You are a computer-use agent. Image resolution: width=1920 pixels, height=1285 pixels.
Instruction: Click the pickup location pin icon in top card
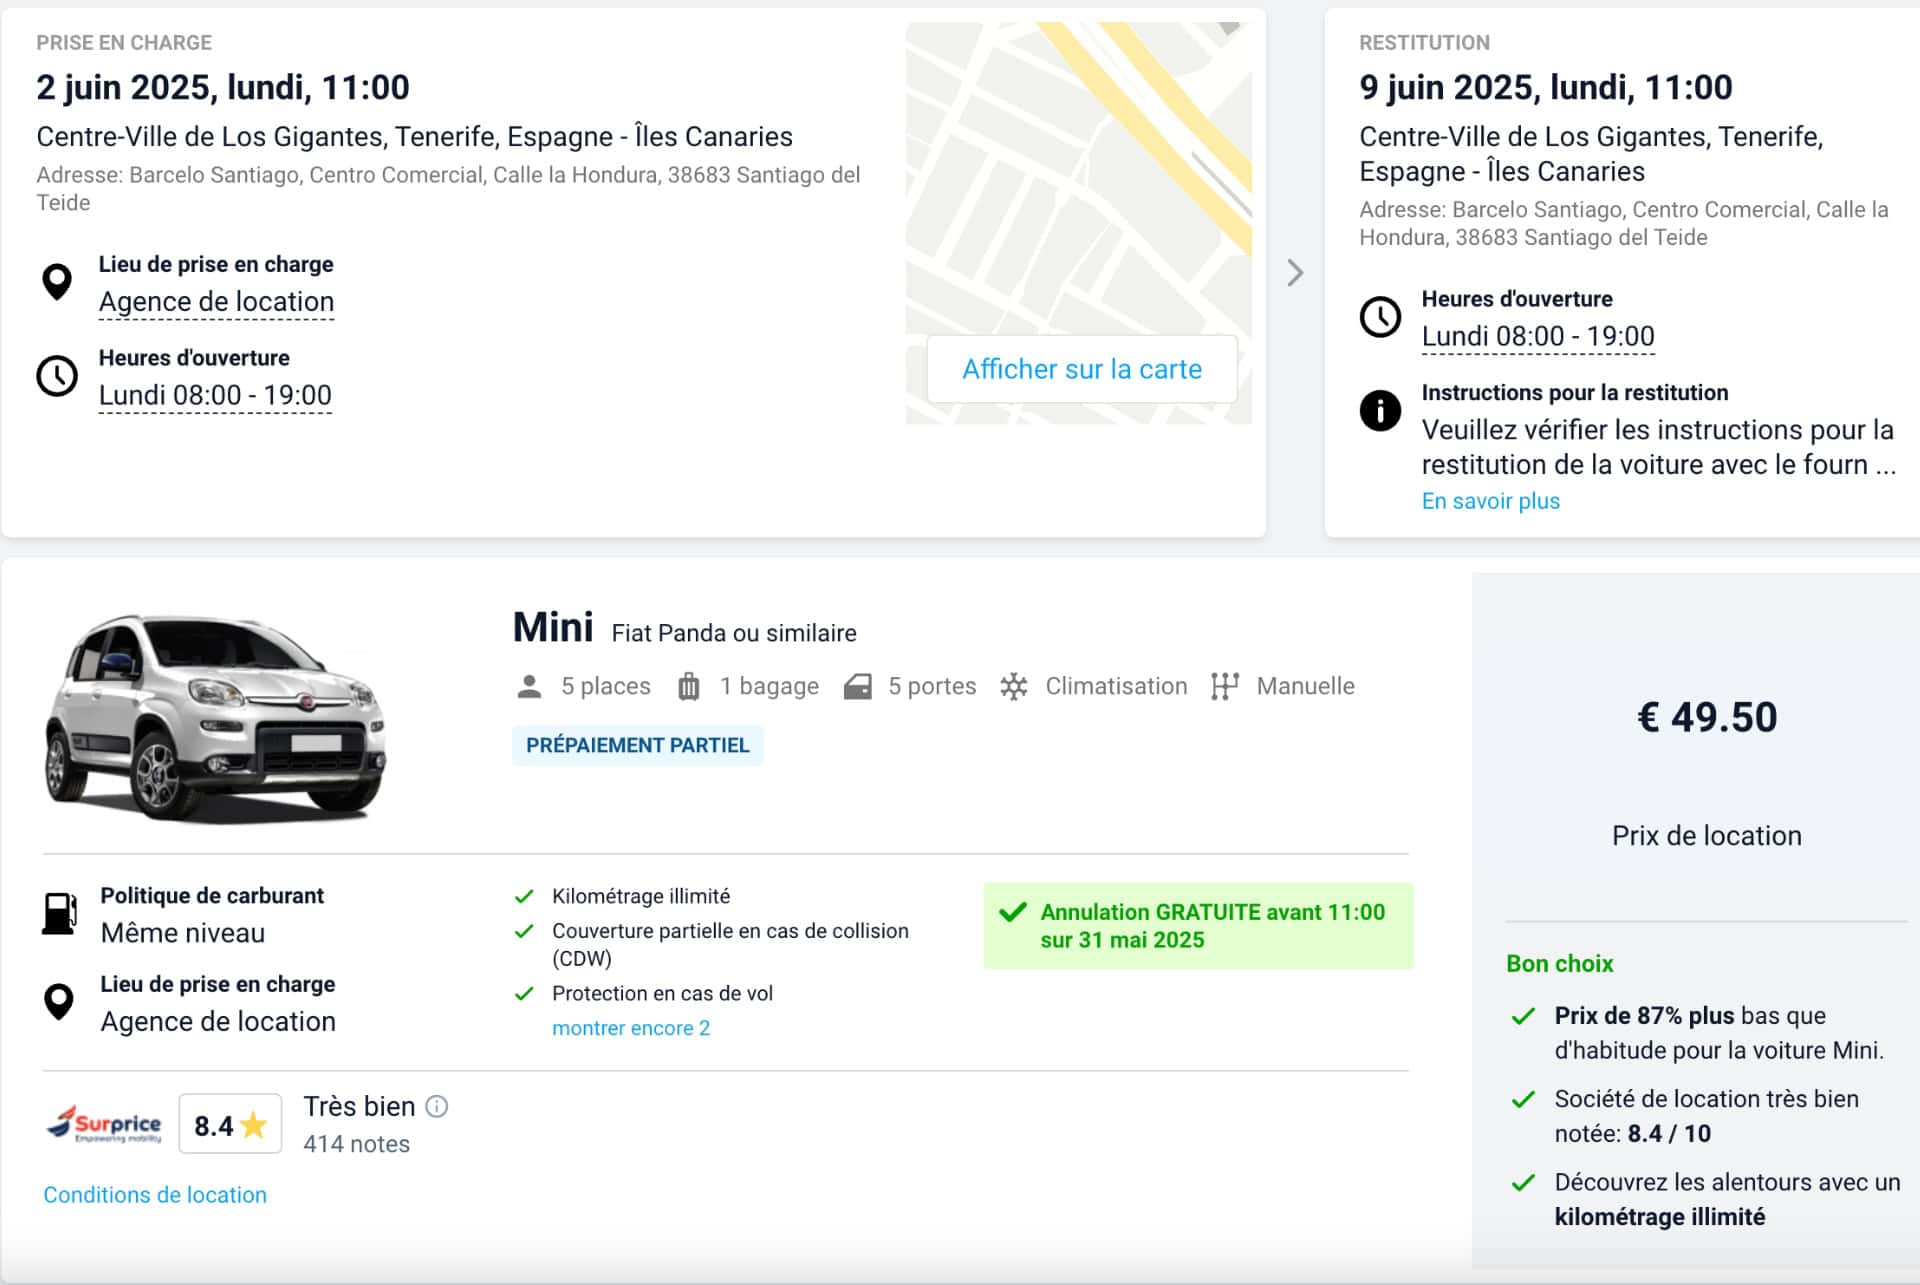(x=57, y=282)
